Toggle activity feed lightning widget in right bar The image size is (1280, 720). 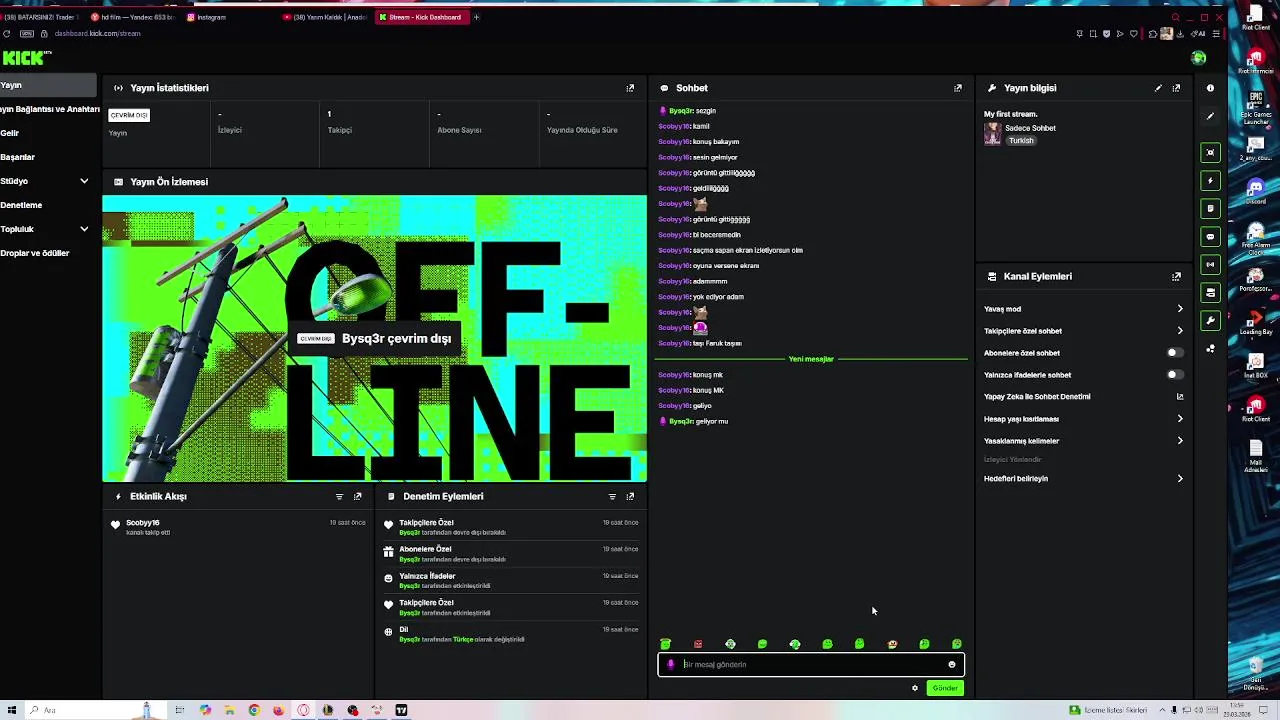coord(1211,180)
